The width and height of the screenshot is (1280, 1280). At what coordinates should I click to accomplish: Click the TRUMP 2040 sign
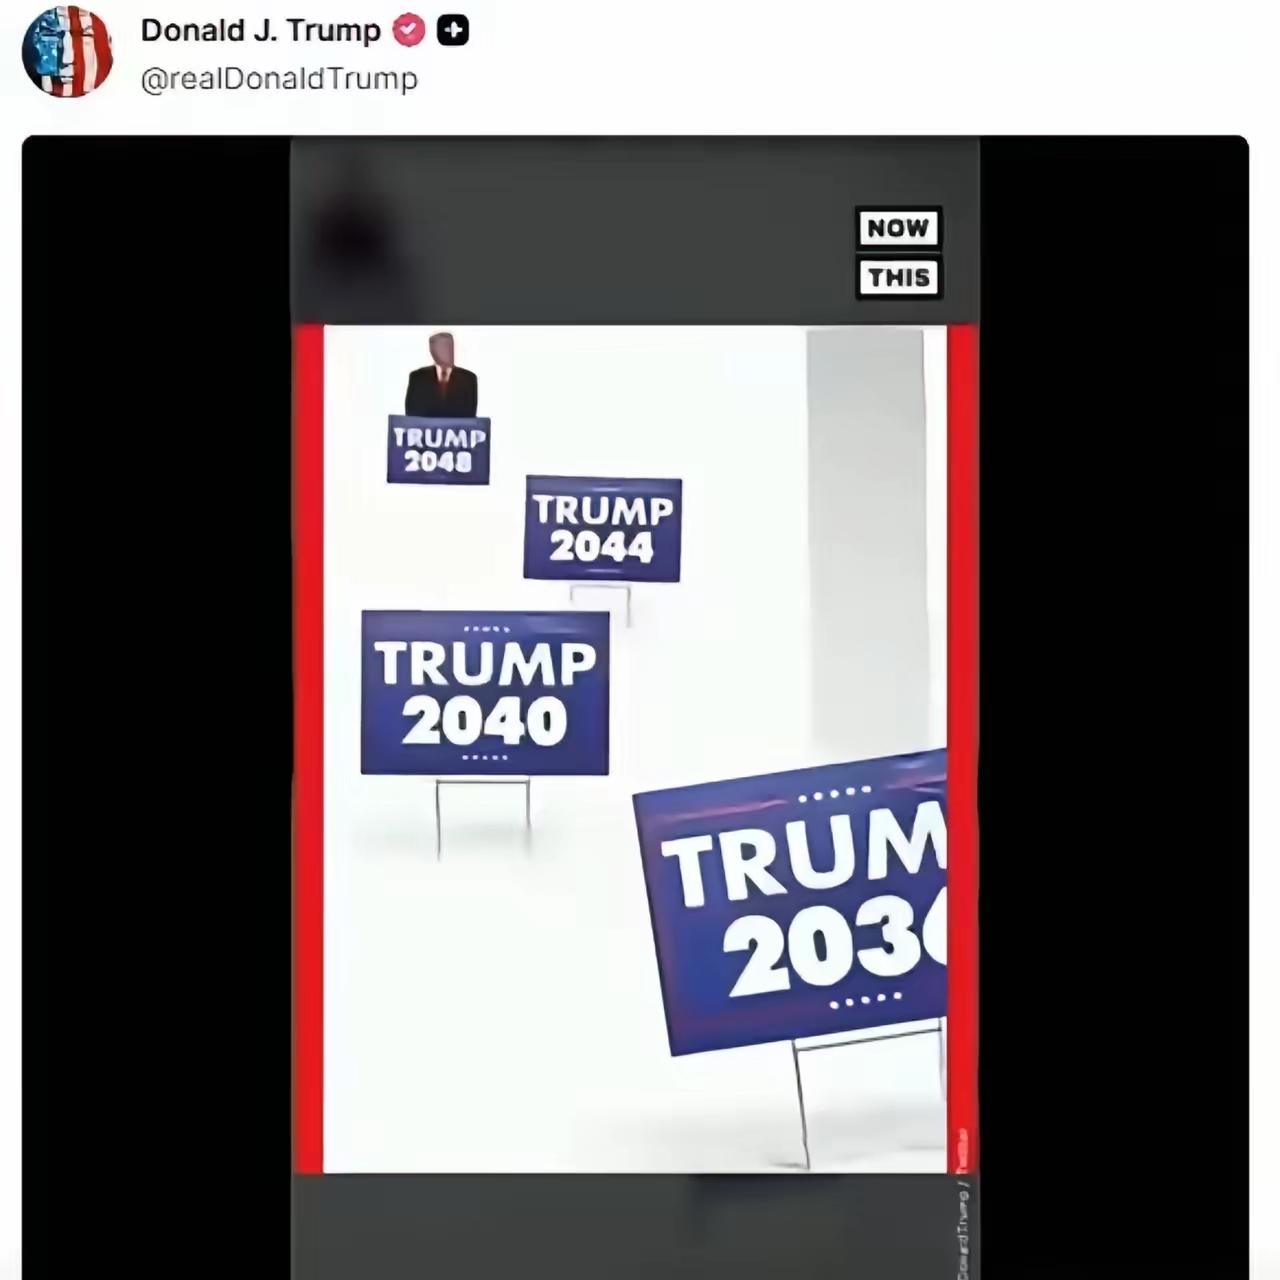(485, 692)
